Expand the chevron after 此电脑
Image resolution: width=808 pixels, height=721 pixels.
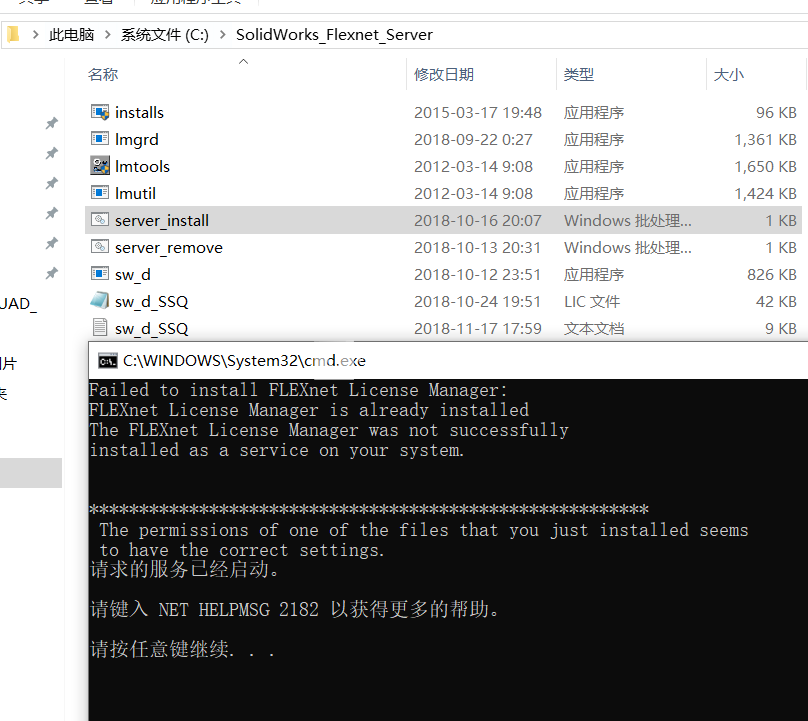coord(108,35)
